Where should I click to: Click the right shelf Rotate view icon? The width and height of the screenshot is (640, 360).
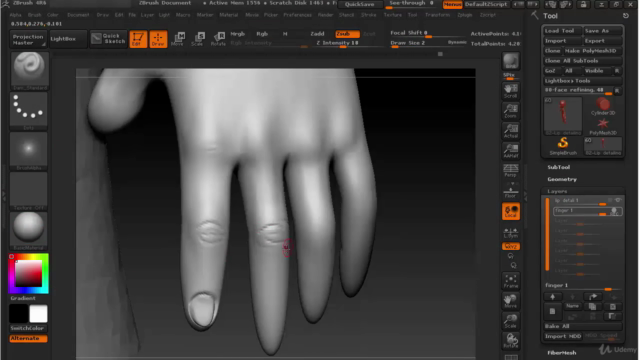click(x=511, y=341)
